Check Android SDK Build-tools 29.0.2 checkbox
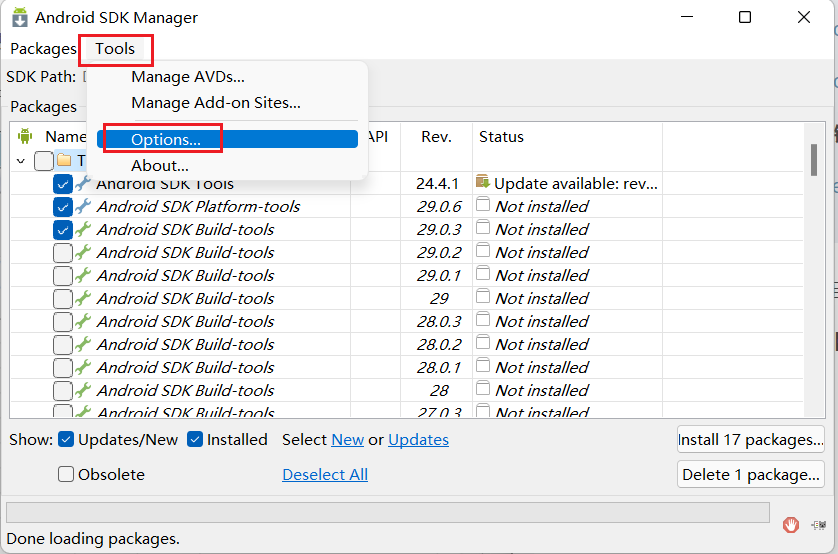Screen dimensions: 838x554 63,253
